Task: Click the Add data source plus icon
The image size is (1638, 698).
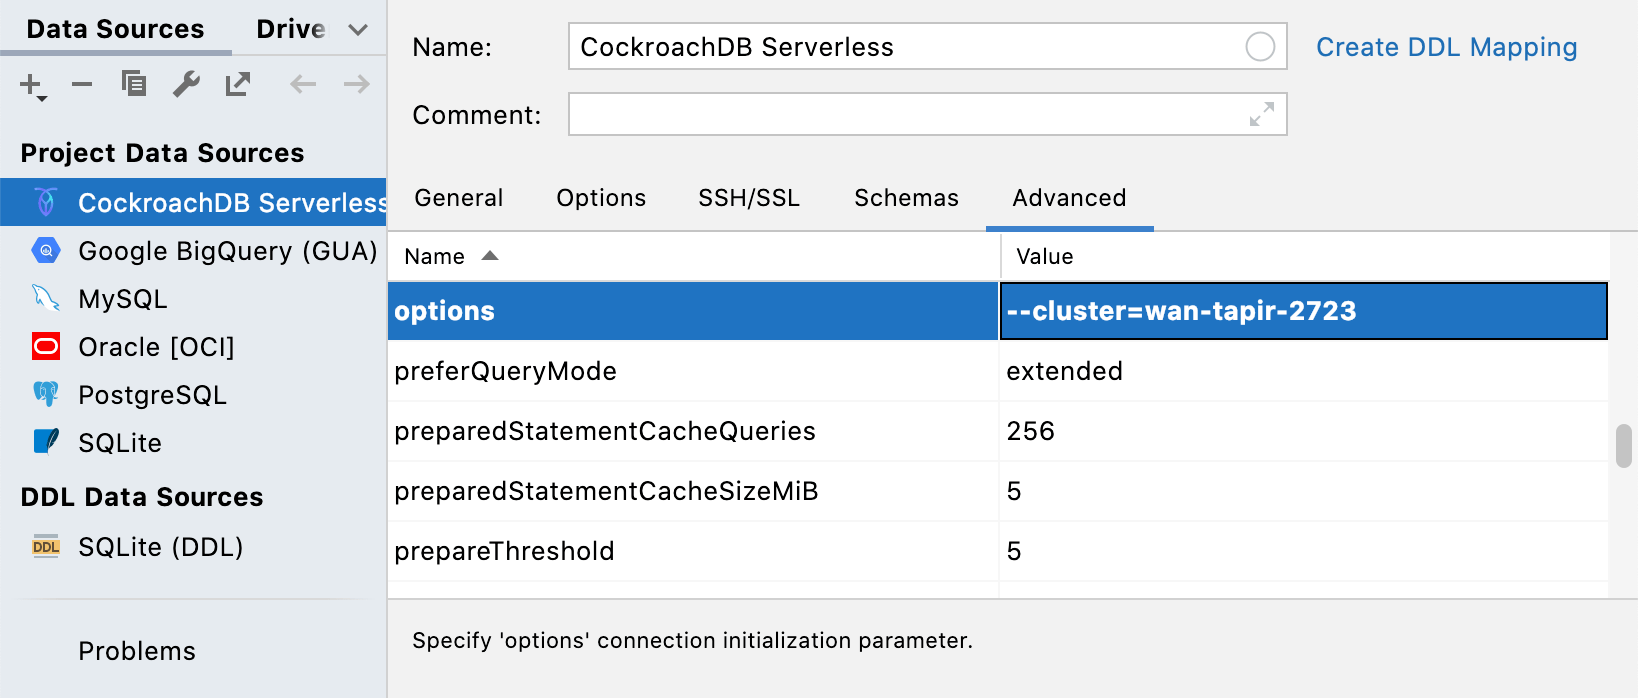Action: [31, 85]
